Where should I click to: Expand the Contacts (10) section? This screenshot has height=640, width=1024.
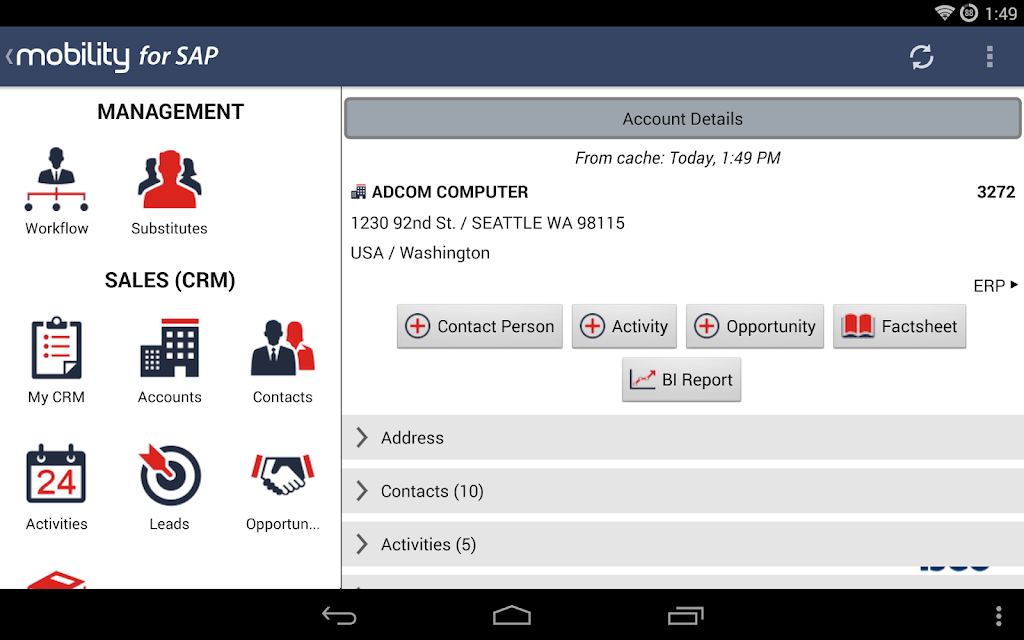pos(682,491)
